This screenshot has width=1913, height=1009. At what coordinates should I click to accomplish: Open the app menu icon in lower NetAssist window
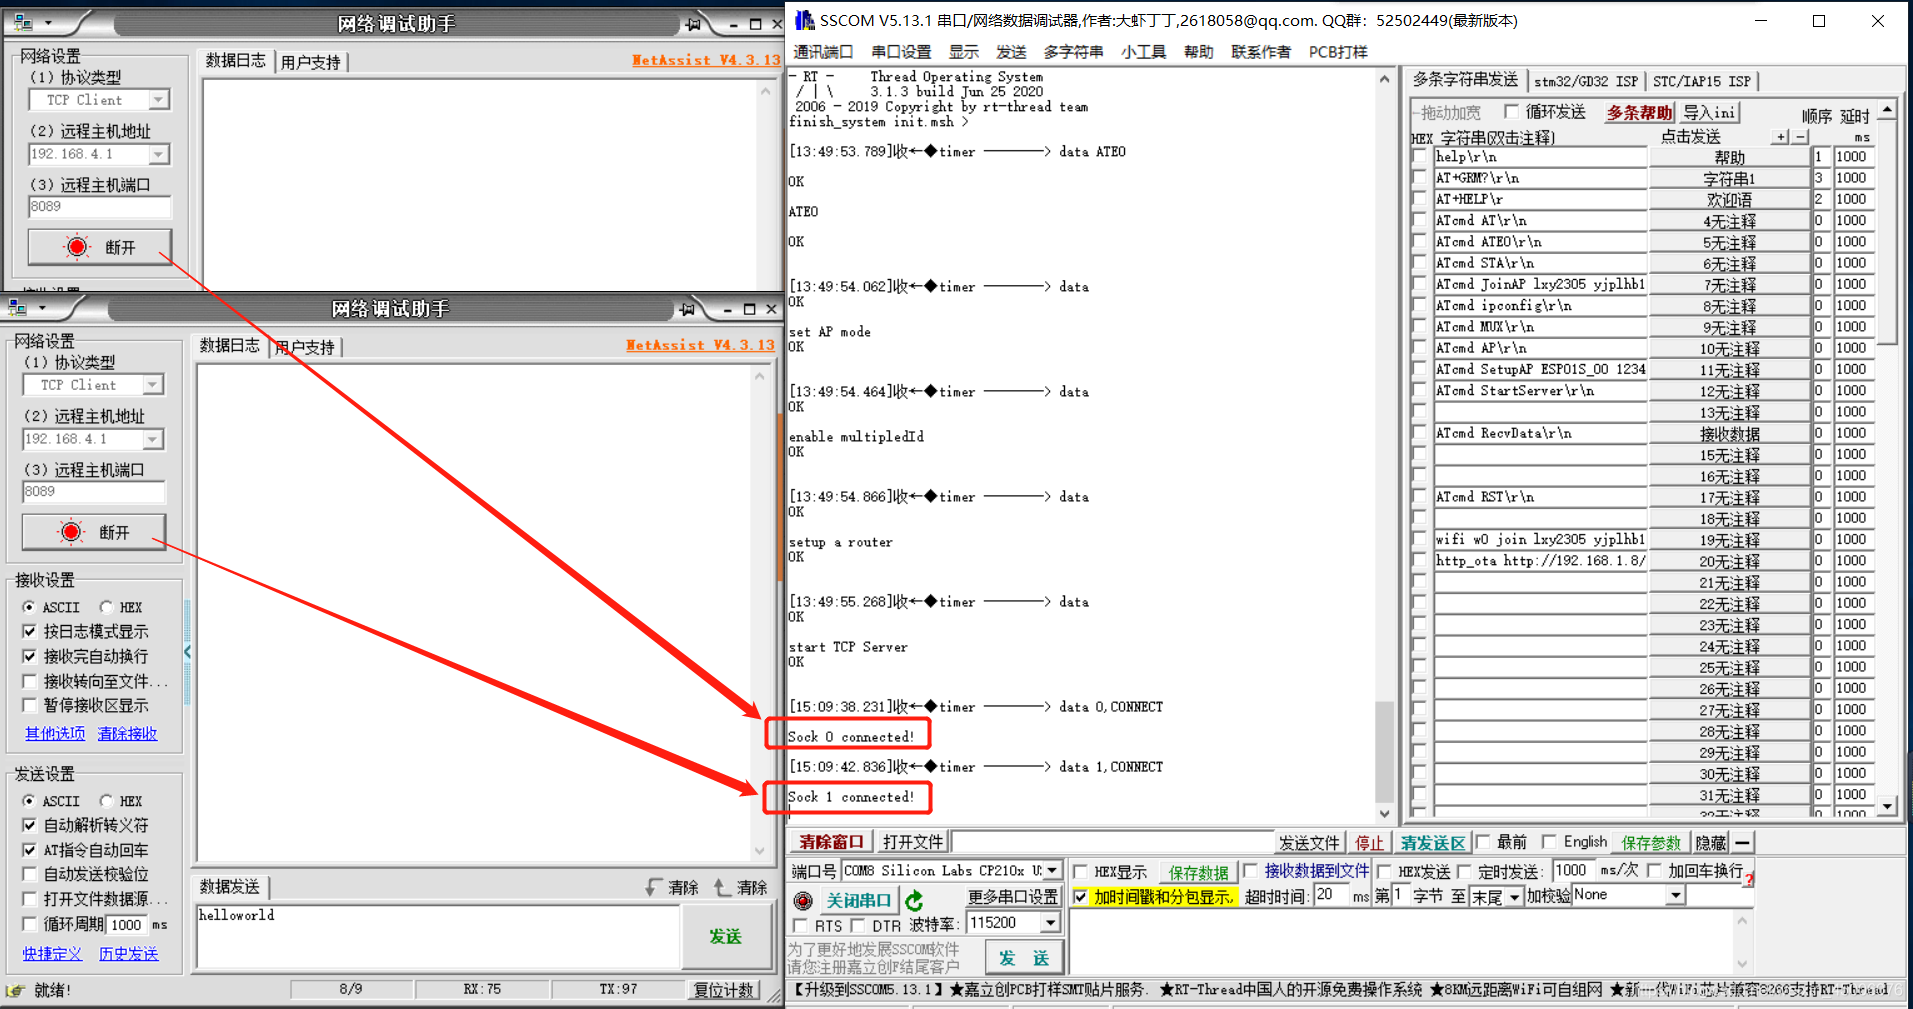(x=17, y=307)
